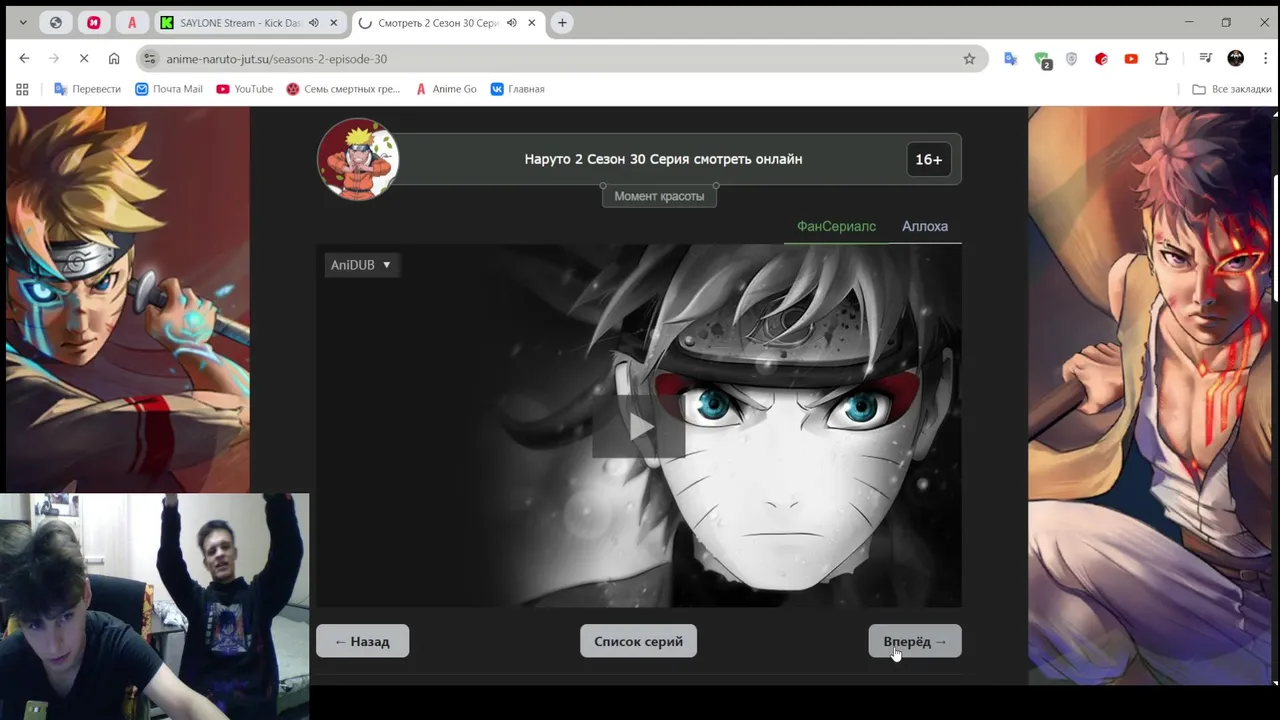Go to the browser home page
Screen dimensions: 1280x720
[114, 59]
